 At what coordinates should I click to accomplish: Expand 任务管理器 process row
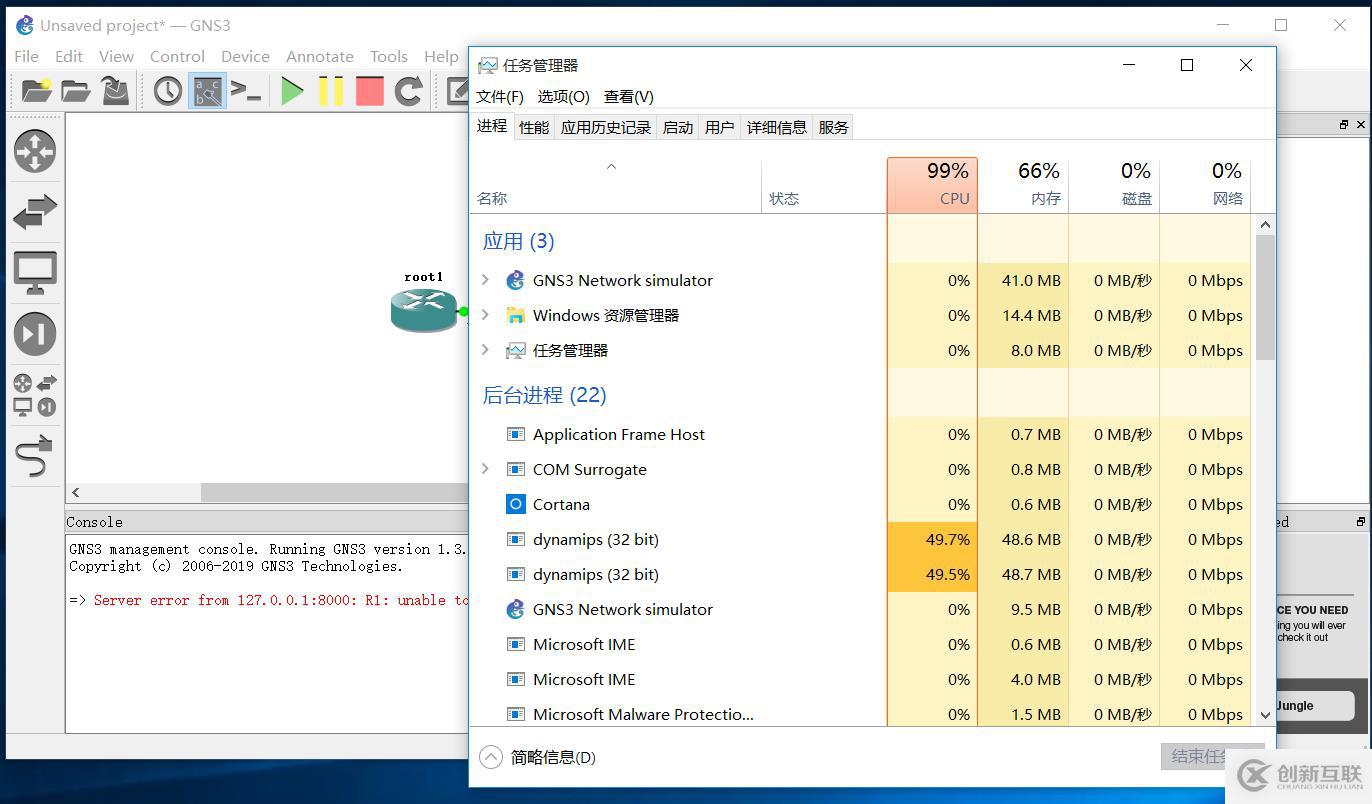[486, 350]
